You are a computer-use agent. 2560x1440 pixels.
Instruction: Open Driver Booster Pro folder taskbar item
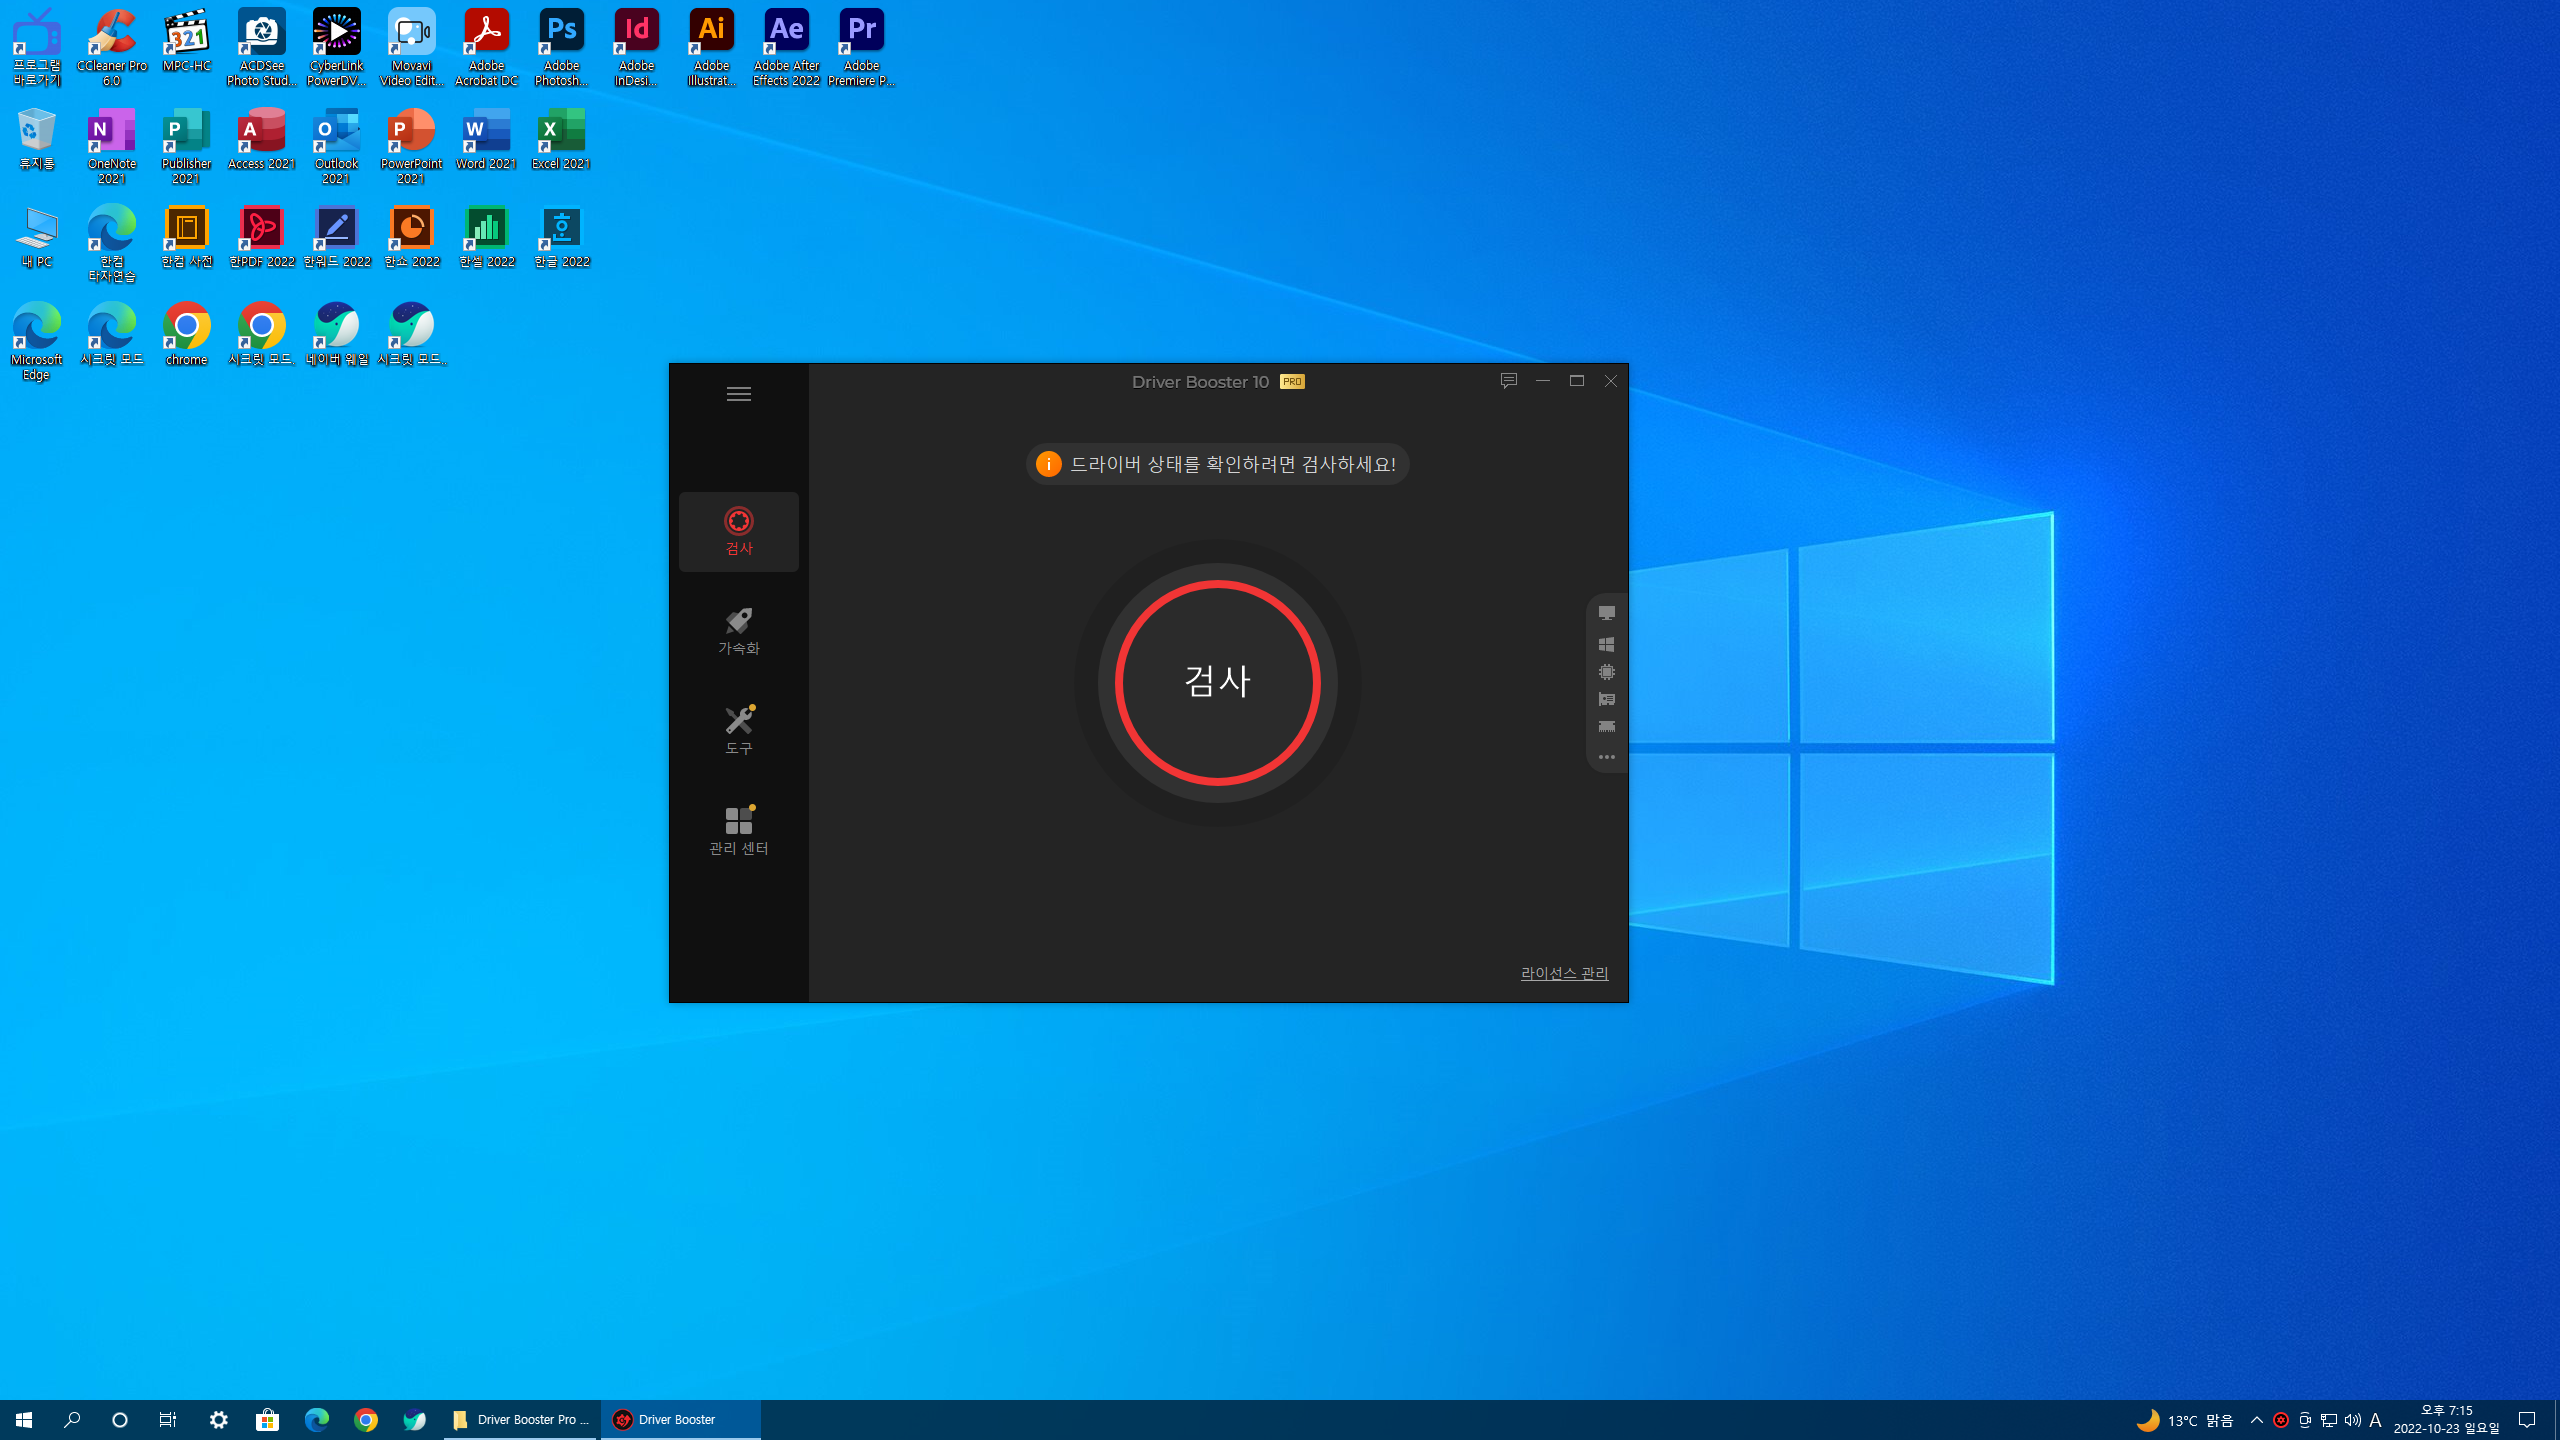pyautogui.click(x=520, y=1420)
